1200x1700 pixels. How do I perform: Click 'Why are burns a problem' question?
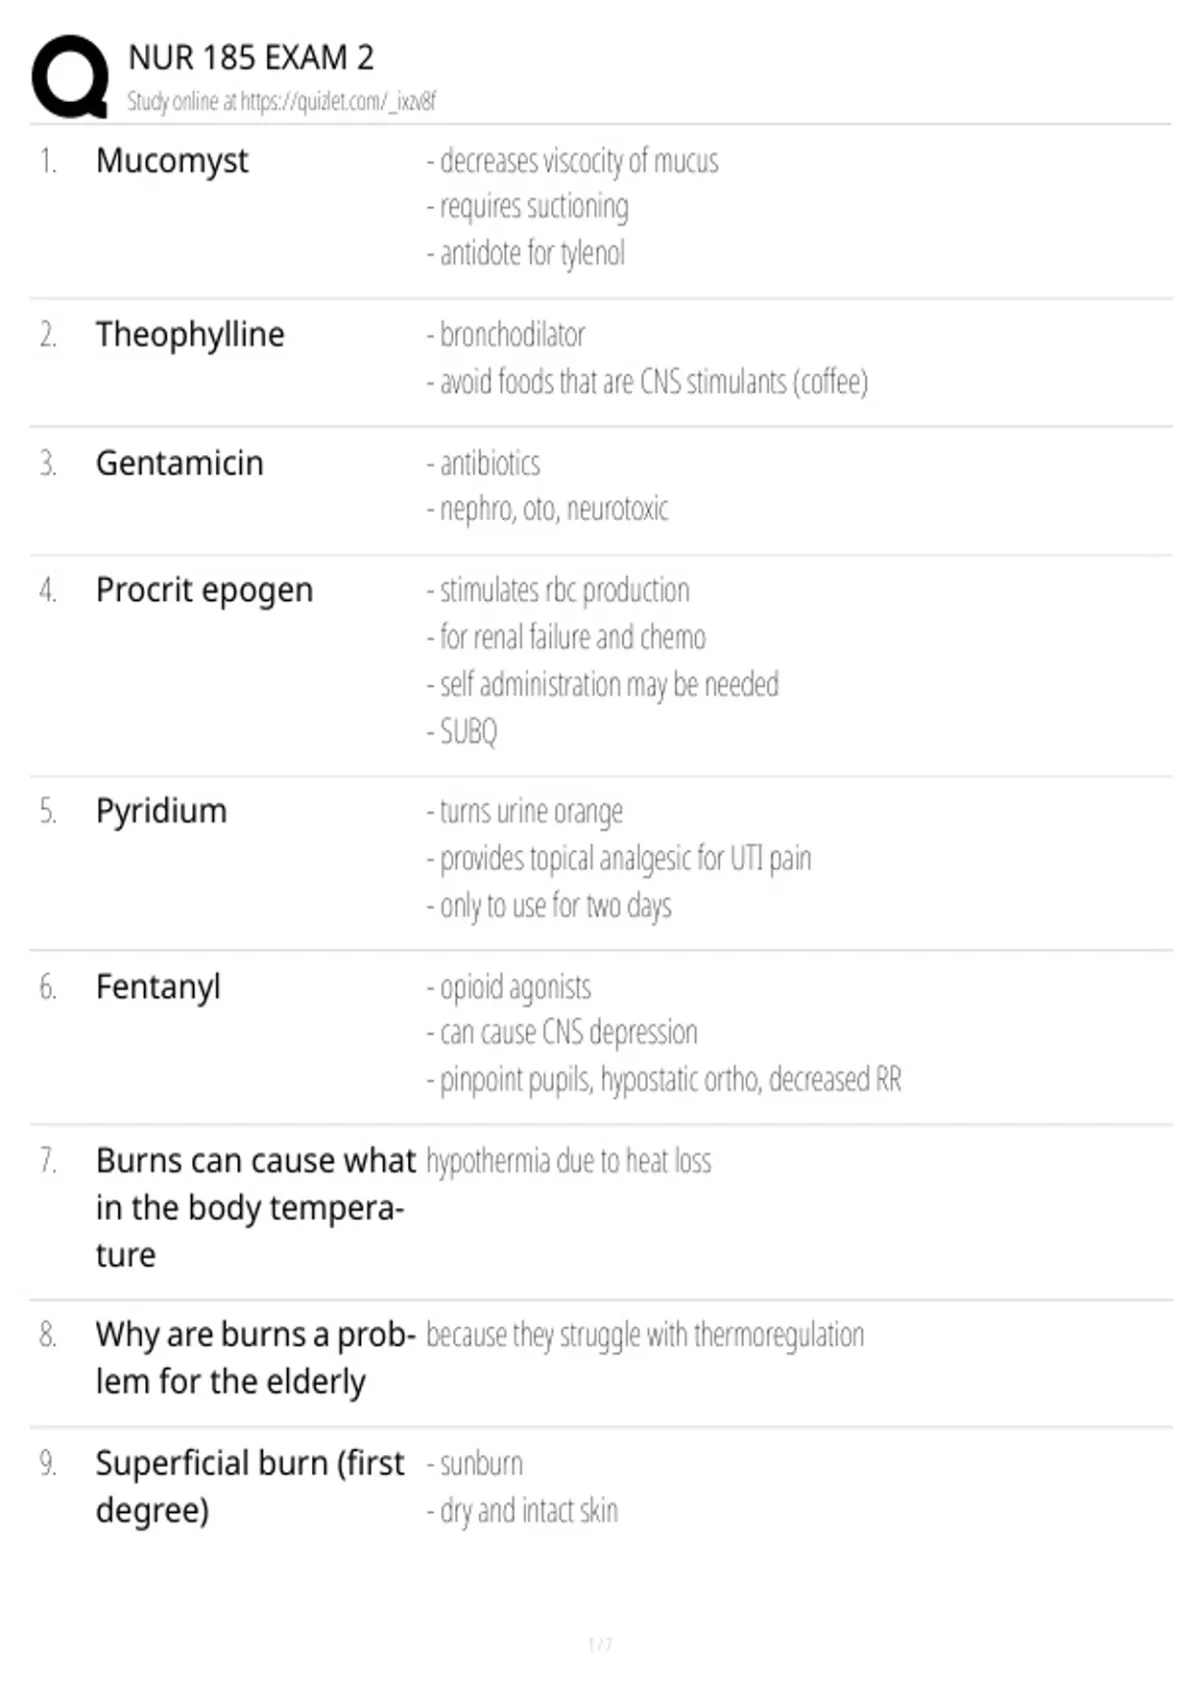(x=256, y=1358)
